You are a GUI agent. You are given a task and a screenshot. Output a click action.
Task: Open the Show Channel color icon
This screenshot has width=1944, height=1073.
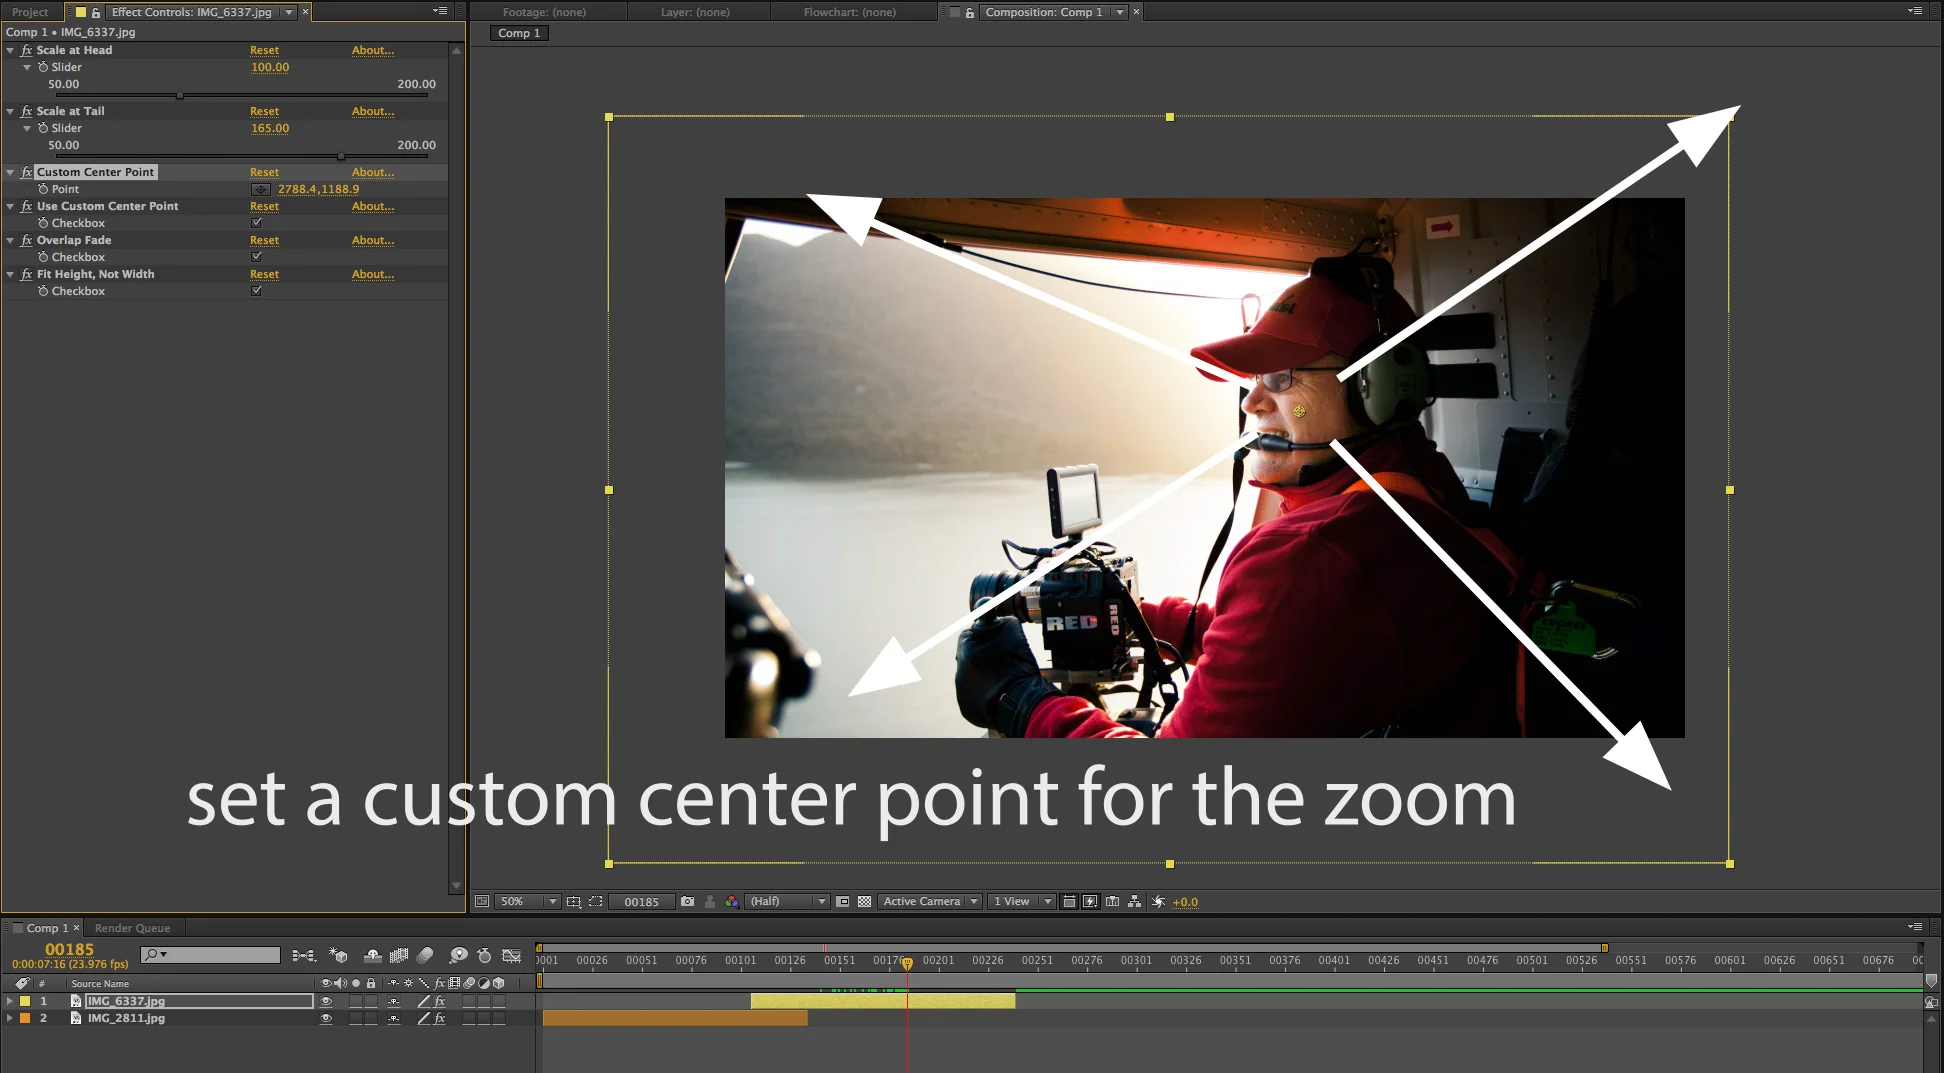tap(732, 901)
